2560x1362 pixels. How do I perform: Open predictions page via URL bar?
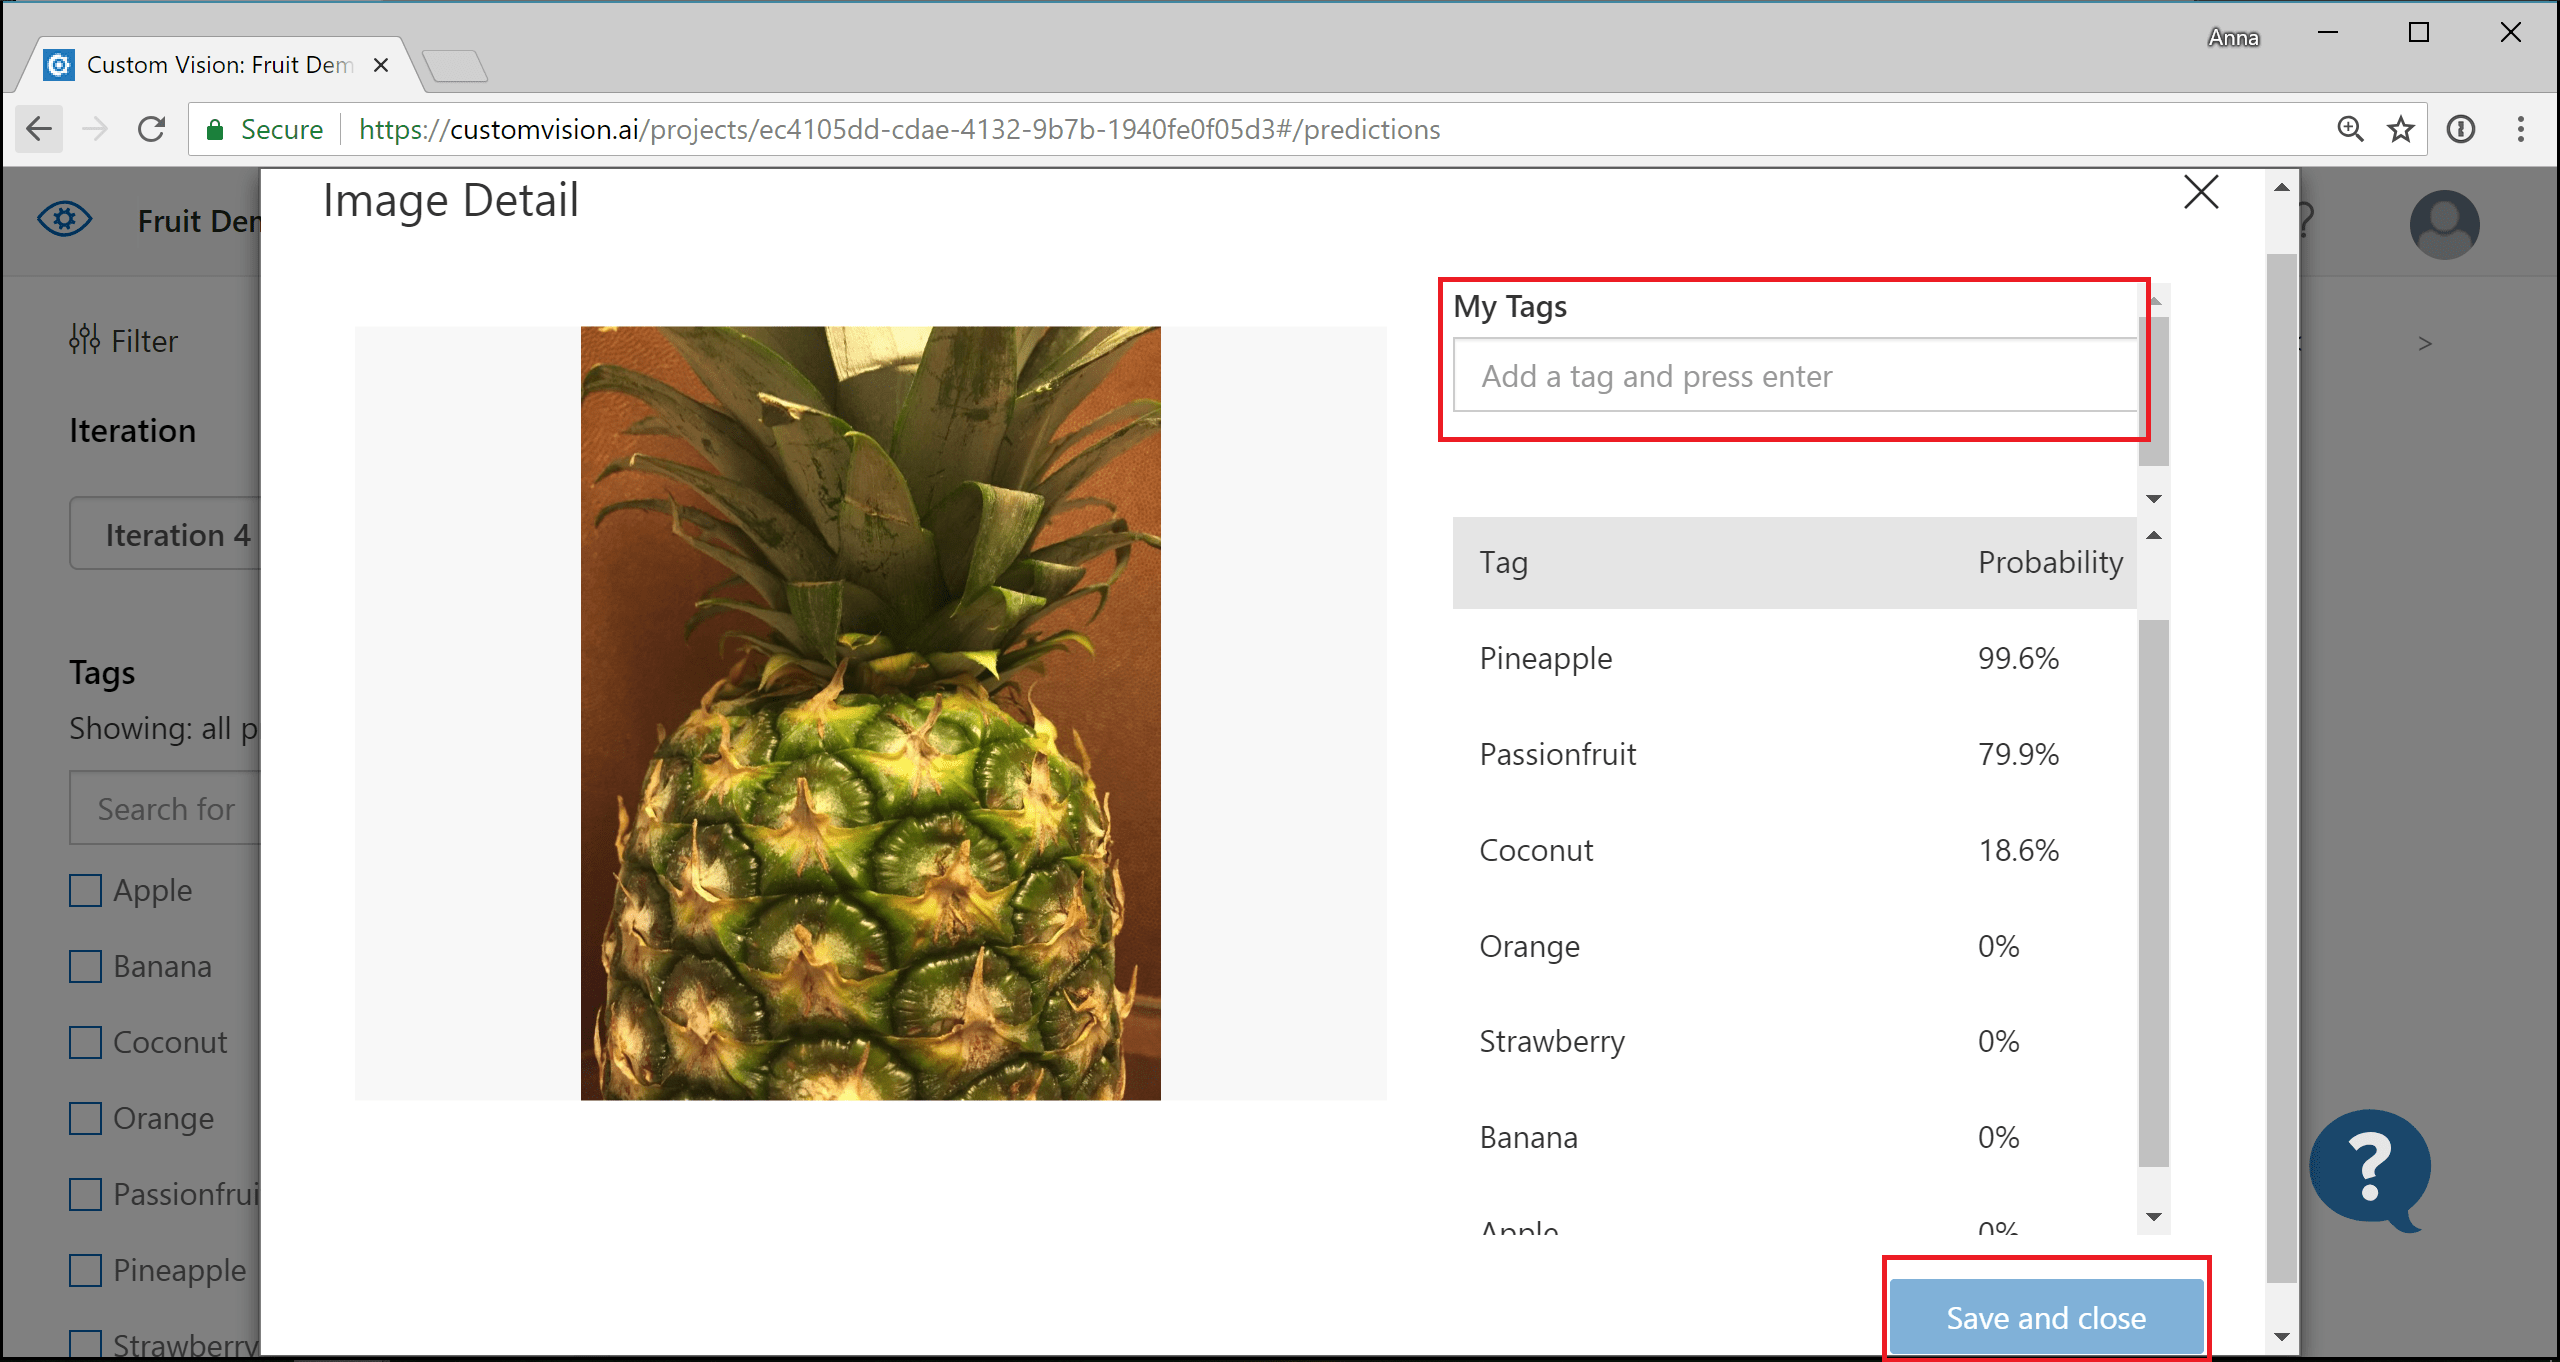coord(894,129)
